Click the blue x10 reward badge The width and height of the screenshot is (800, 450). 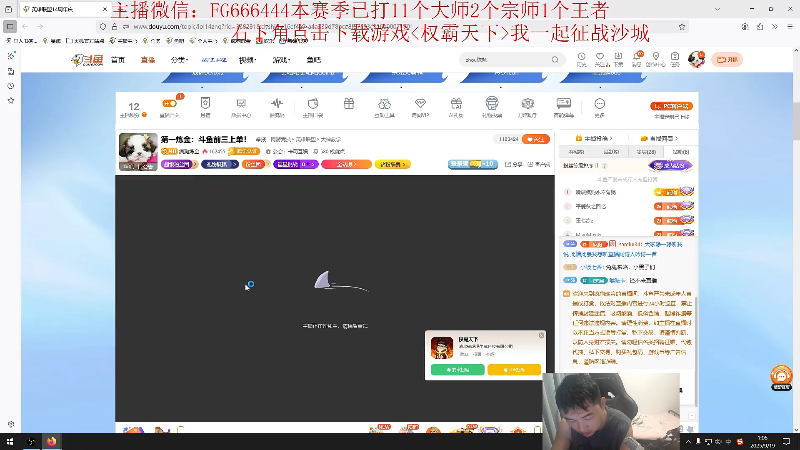[472, 164]
